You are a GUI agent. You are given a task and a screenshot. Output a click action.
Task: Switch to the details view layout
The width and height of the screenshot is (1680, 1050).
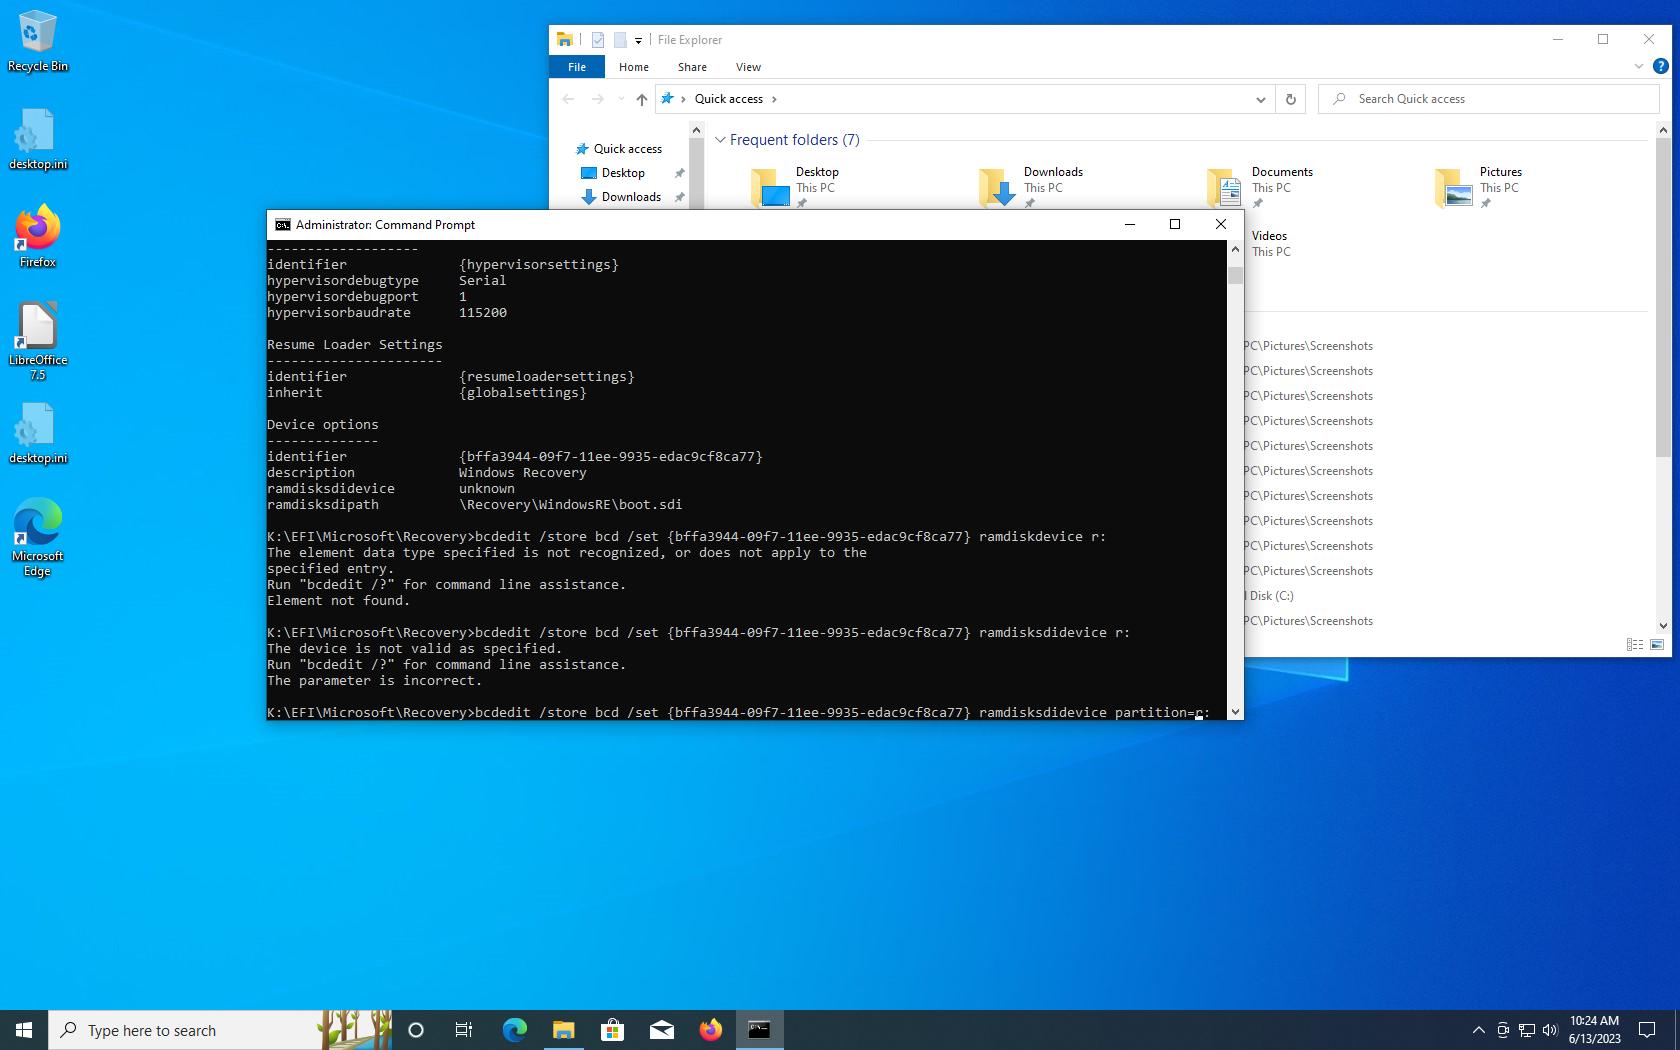1635,645
